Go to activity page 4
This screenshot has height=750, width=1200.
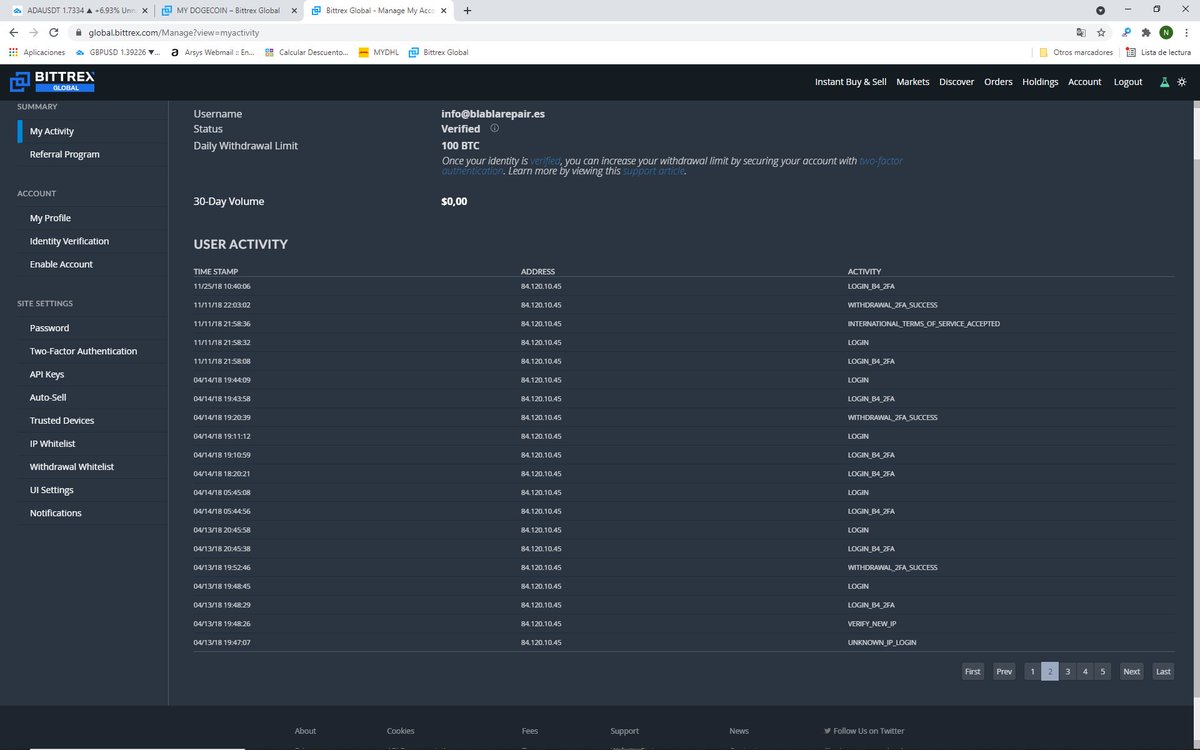pos(1085,672)
